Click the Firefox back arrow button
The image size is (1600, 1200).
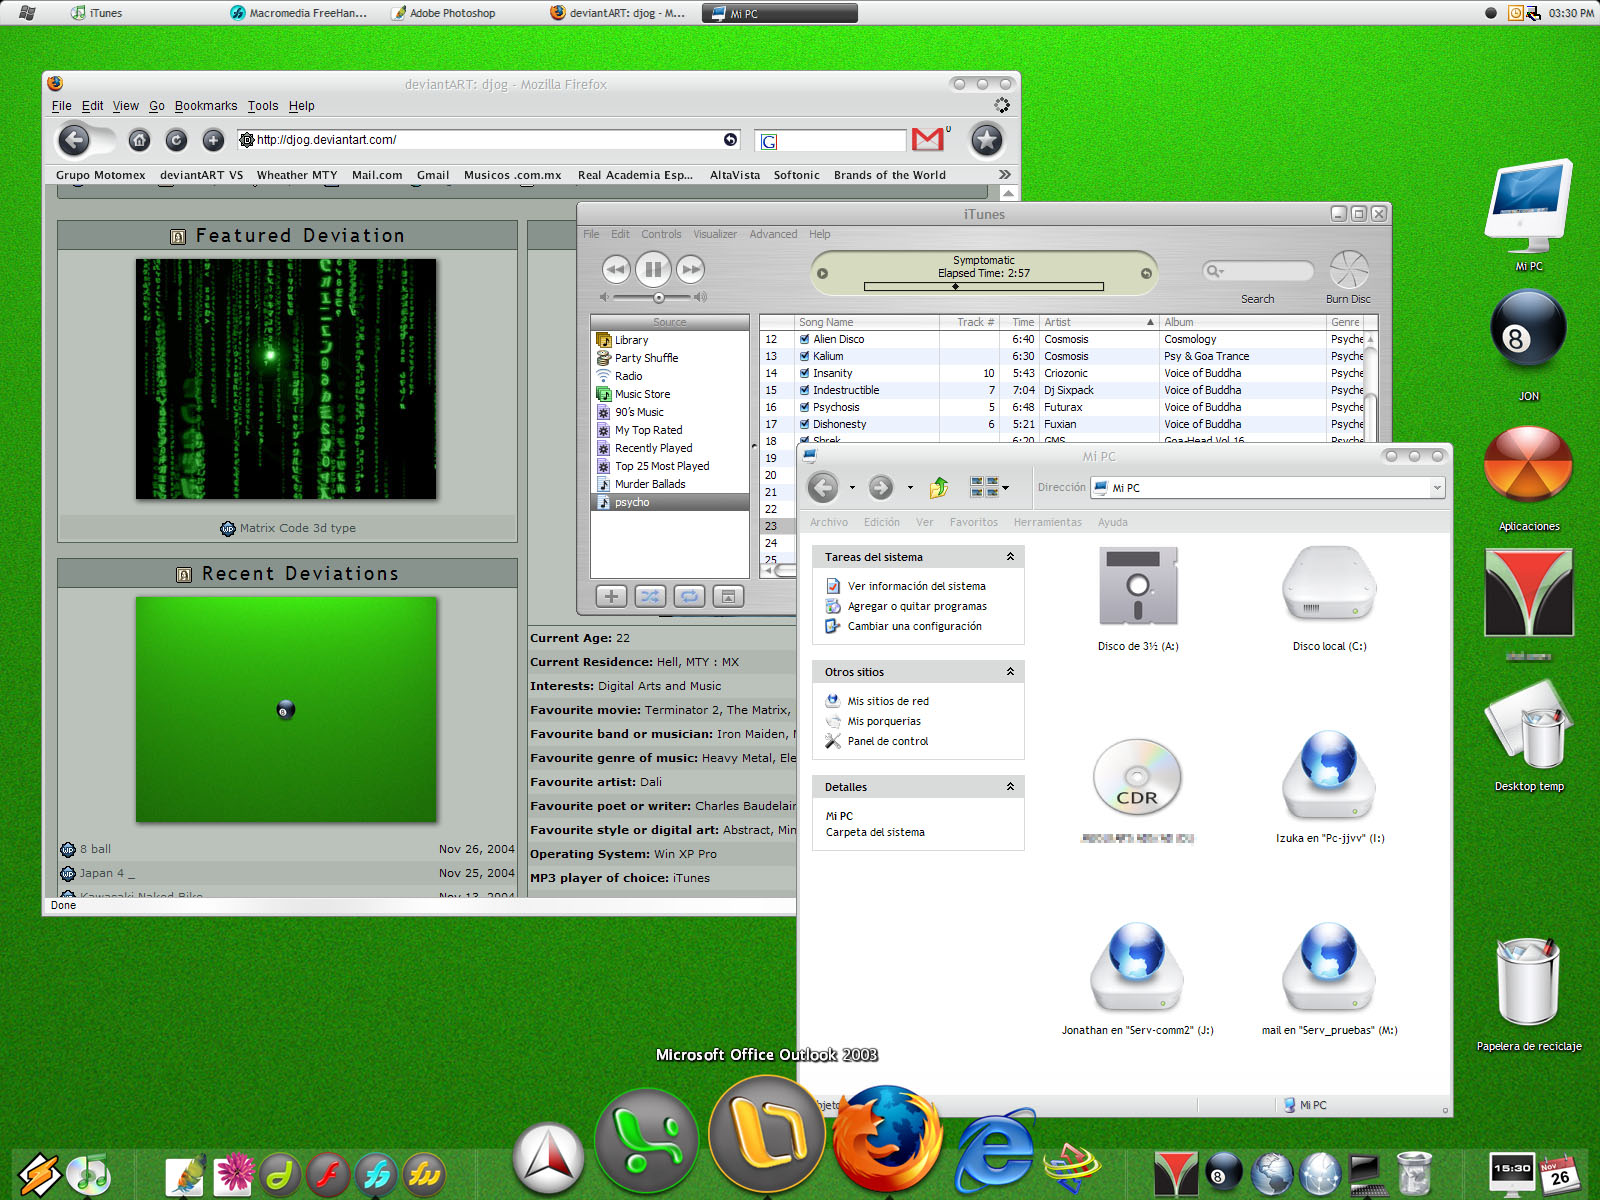click(x=74, y=140)
